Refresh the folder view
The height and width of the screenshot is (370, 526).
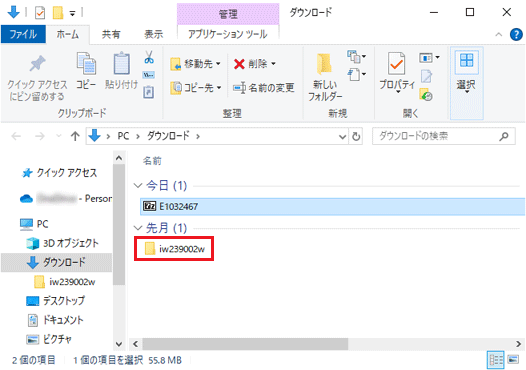click(356, 137)
